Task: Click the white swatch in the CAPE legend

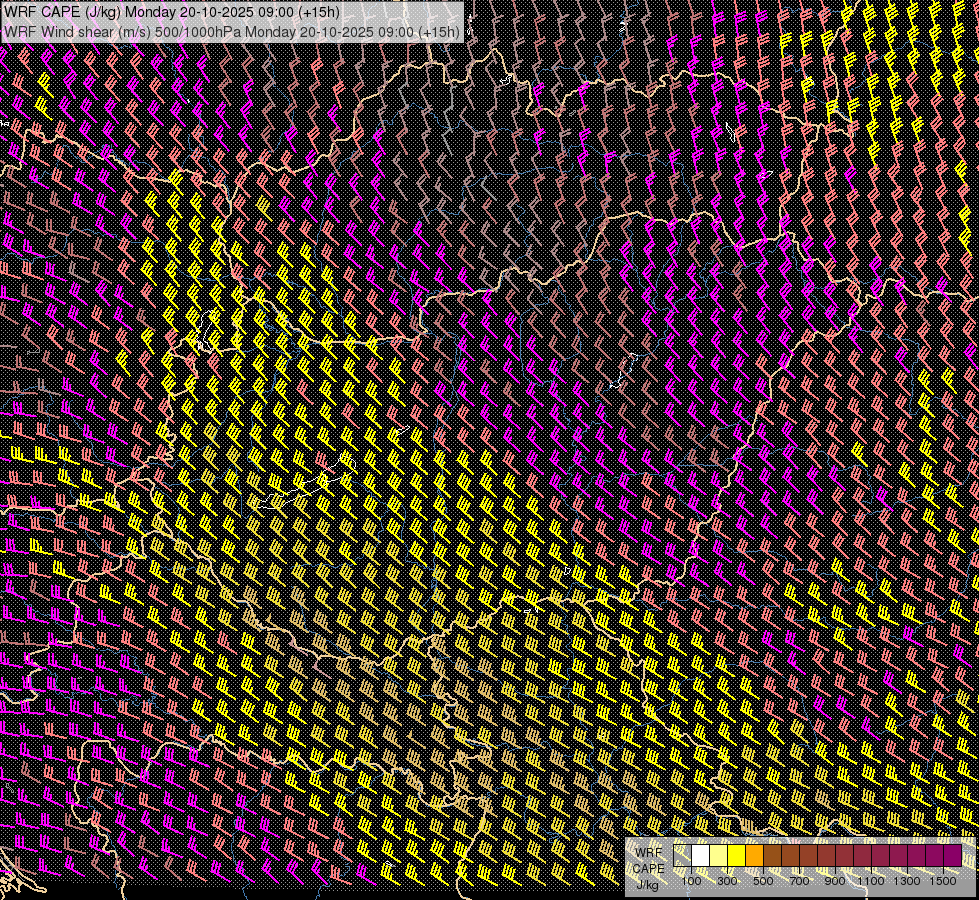Action: tap(701, 855)
